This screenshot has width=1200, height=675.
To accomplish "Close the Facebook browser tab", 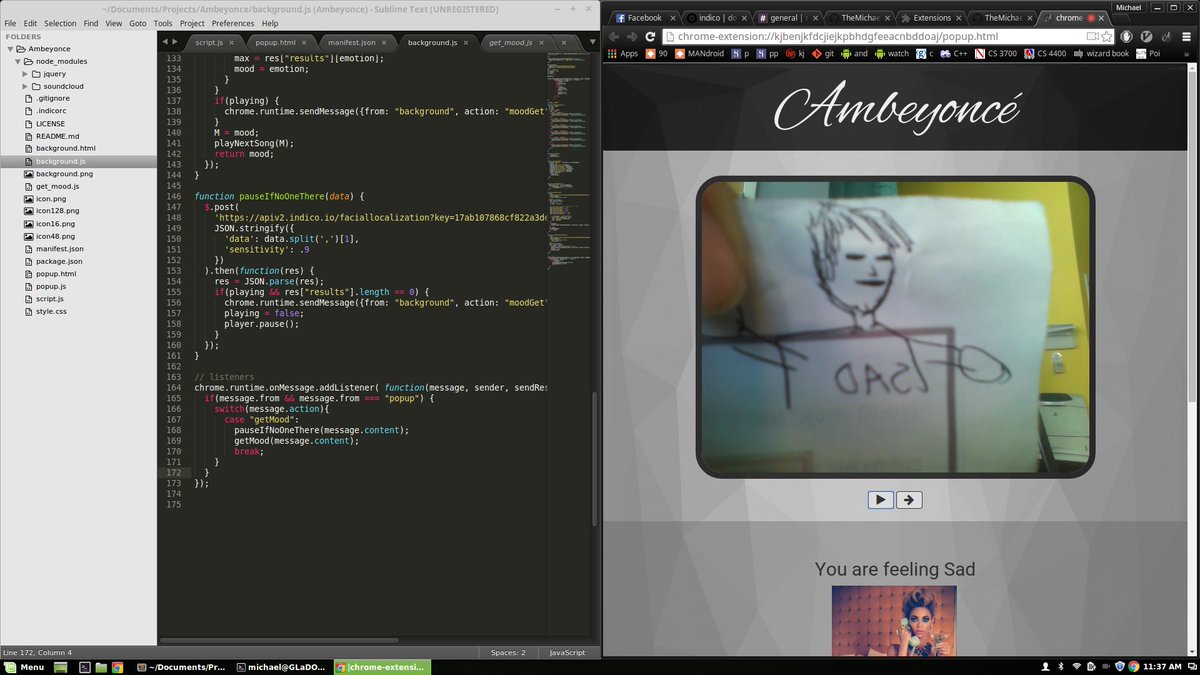I will coord(671,18).
